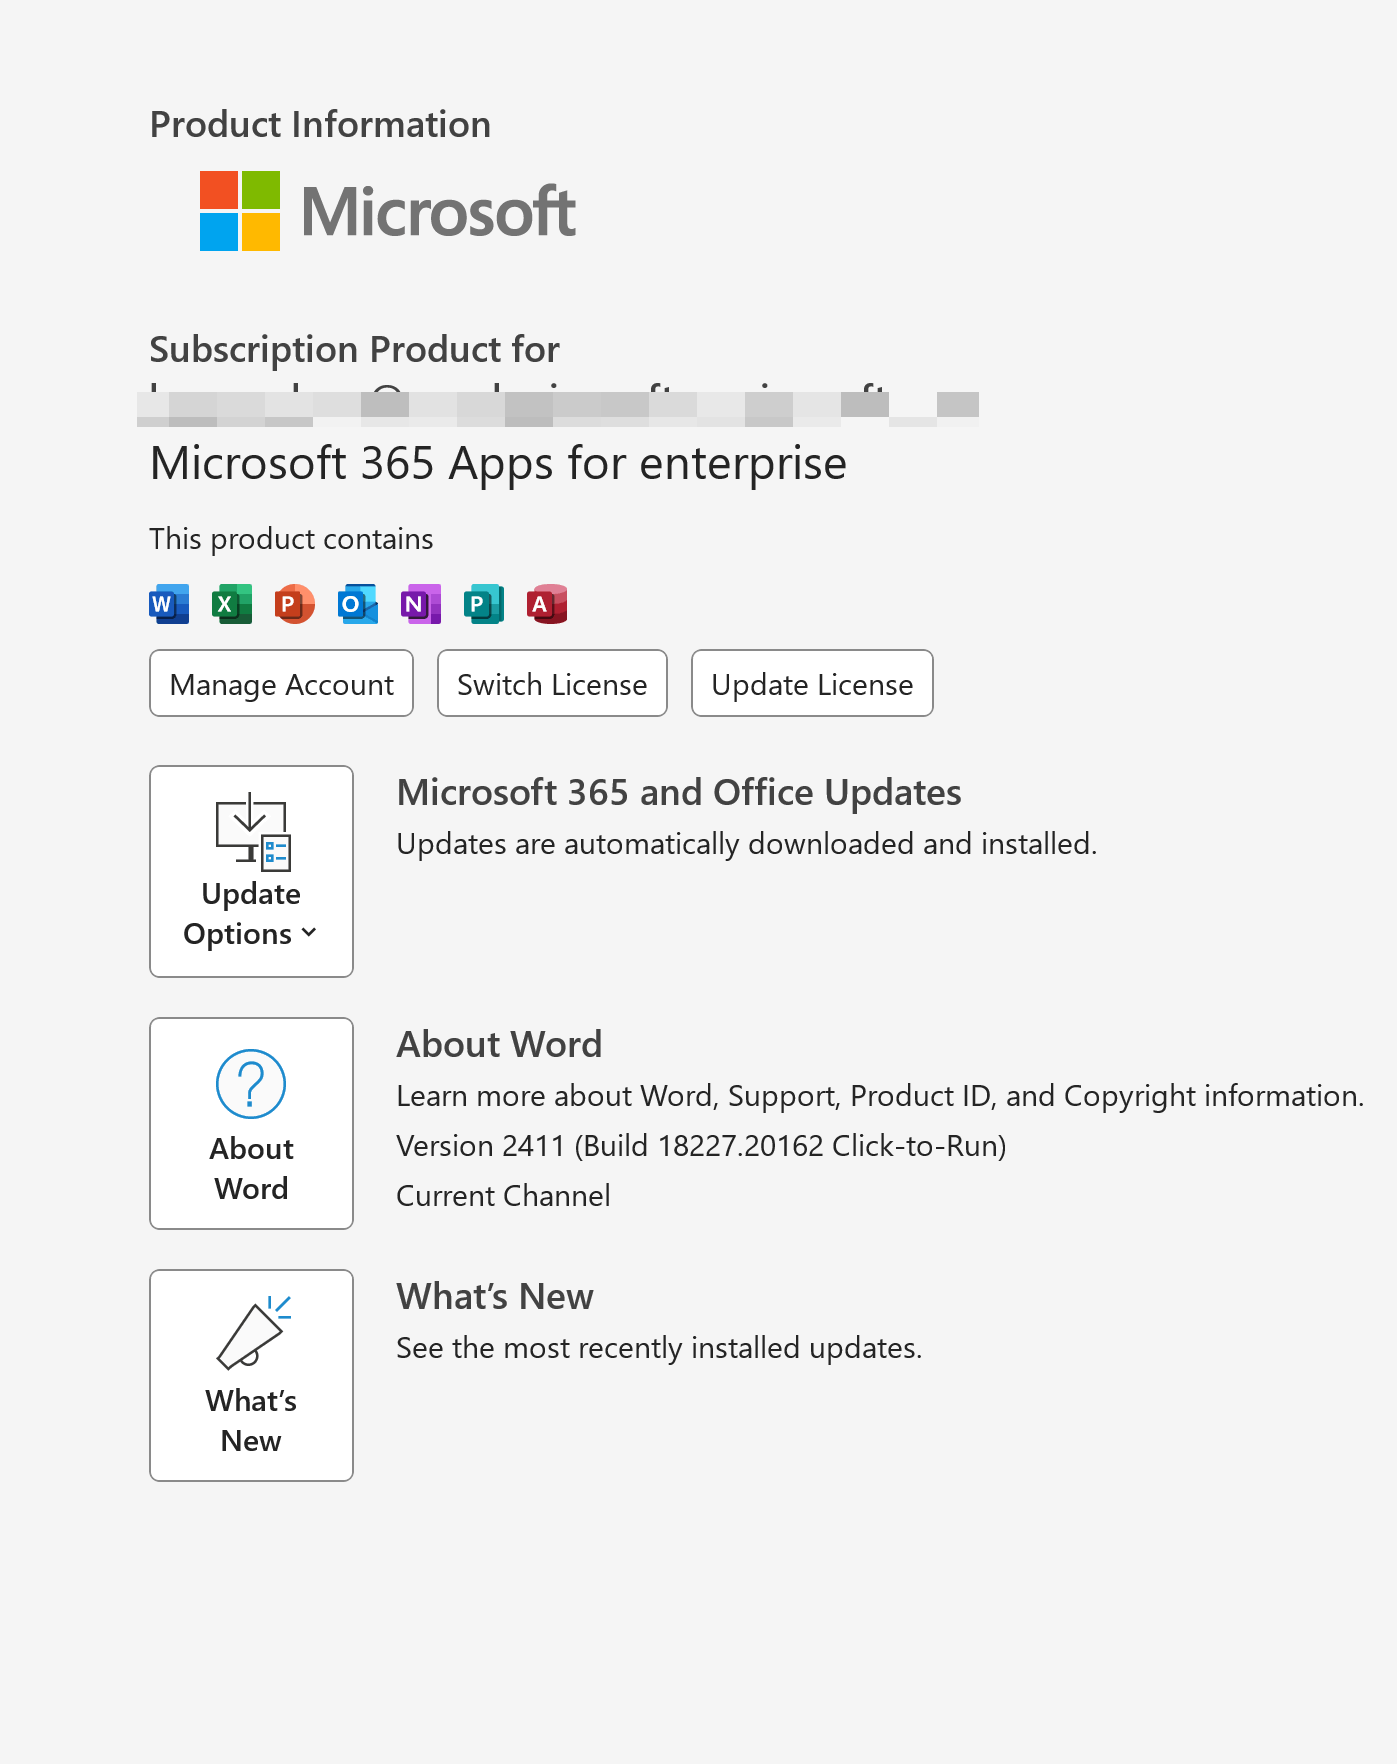Click the Switch License button
This screenshot has width=1397, height=1764.
pyautogui.click(x=552, y=683)
